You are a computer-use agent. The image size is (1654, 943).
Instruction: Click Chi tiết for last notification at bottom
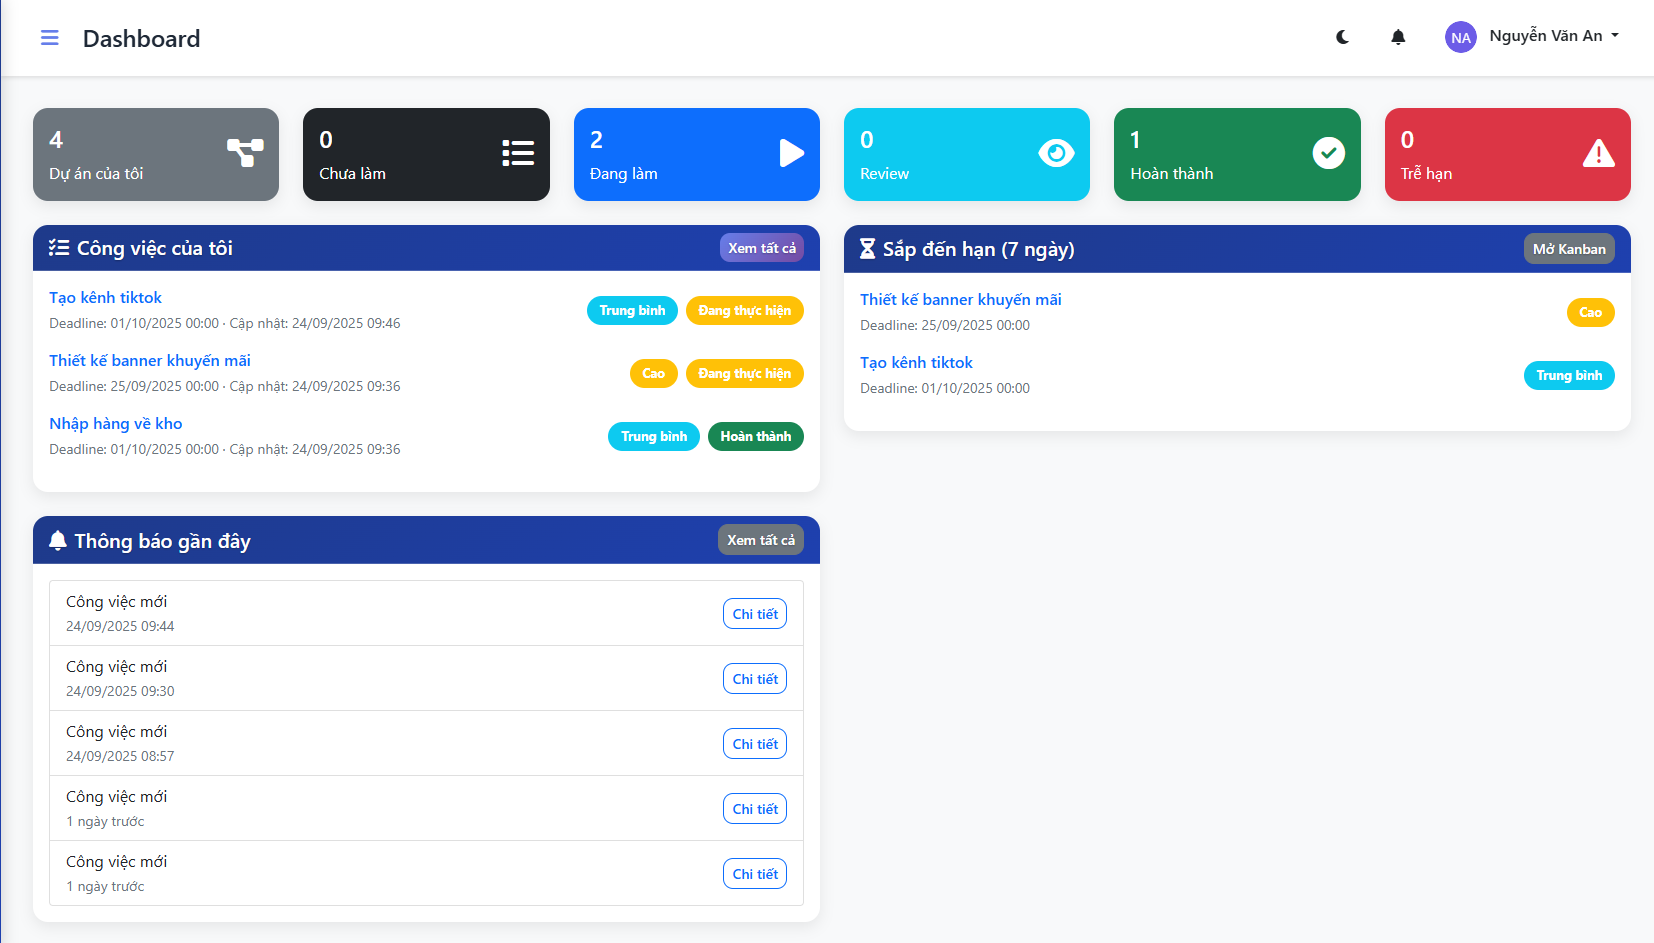click(755, 874)
